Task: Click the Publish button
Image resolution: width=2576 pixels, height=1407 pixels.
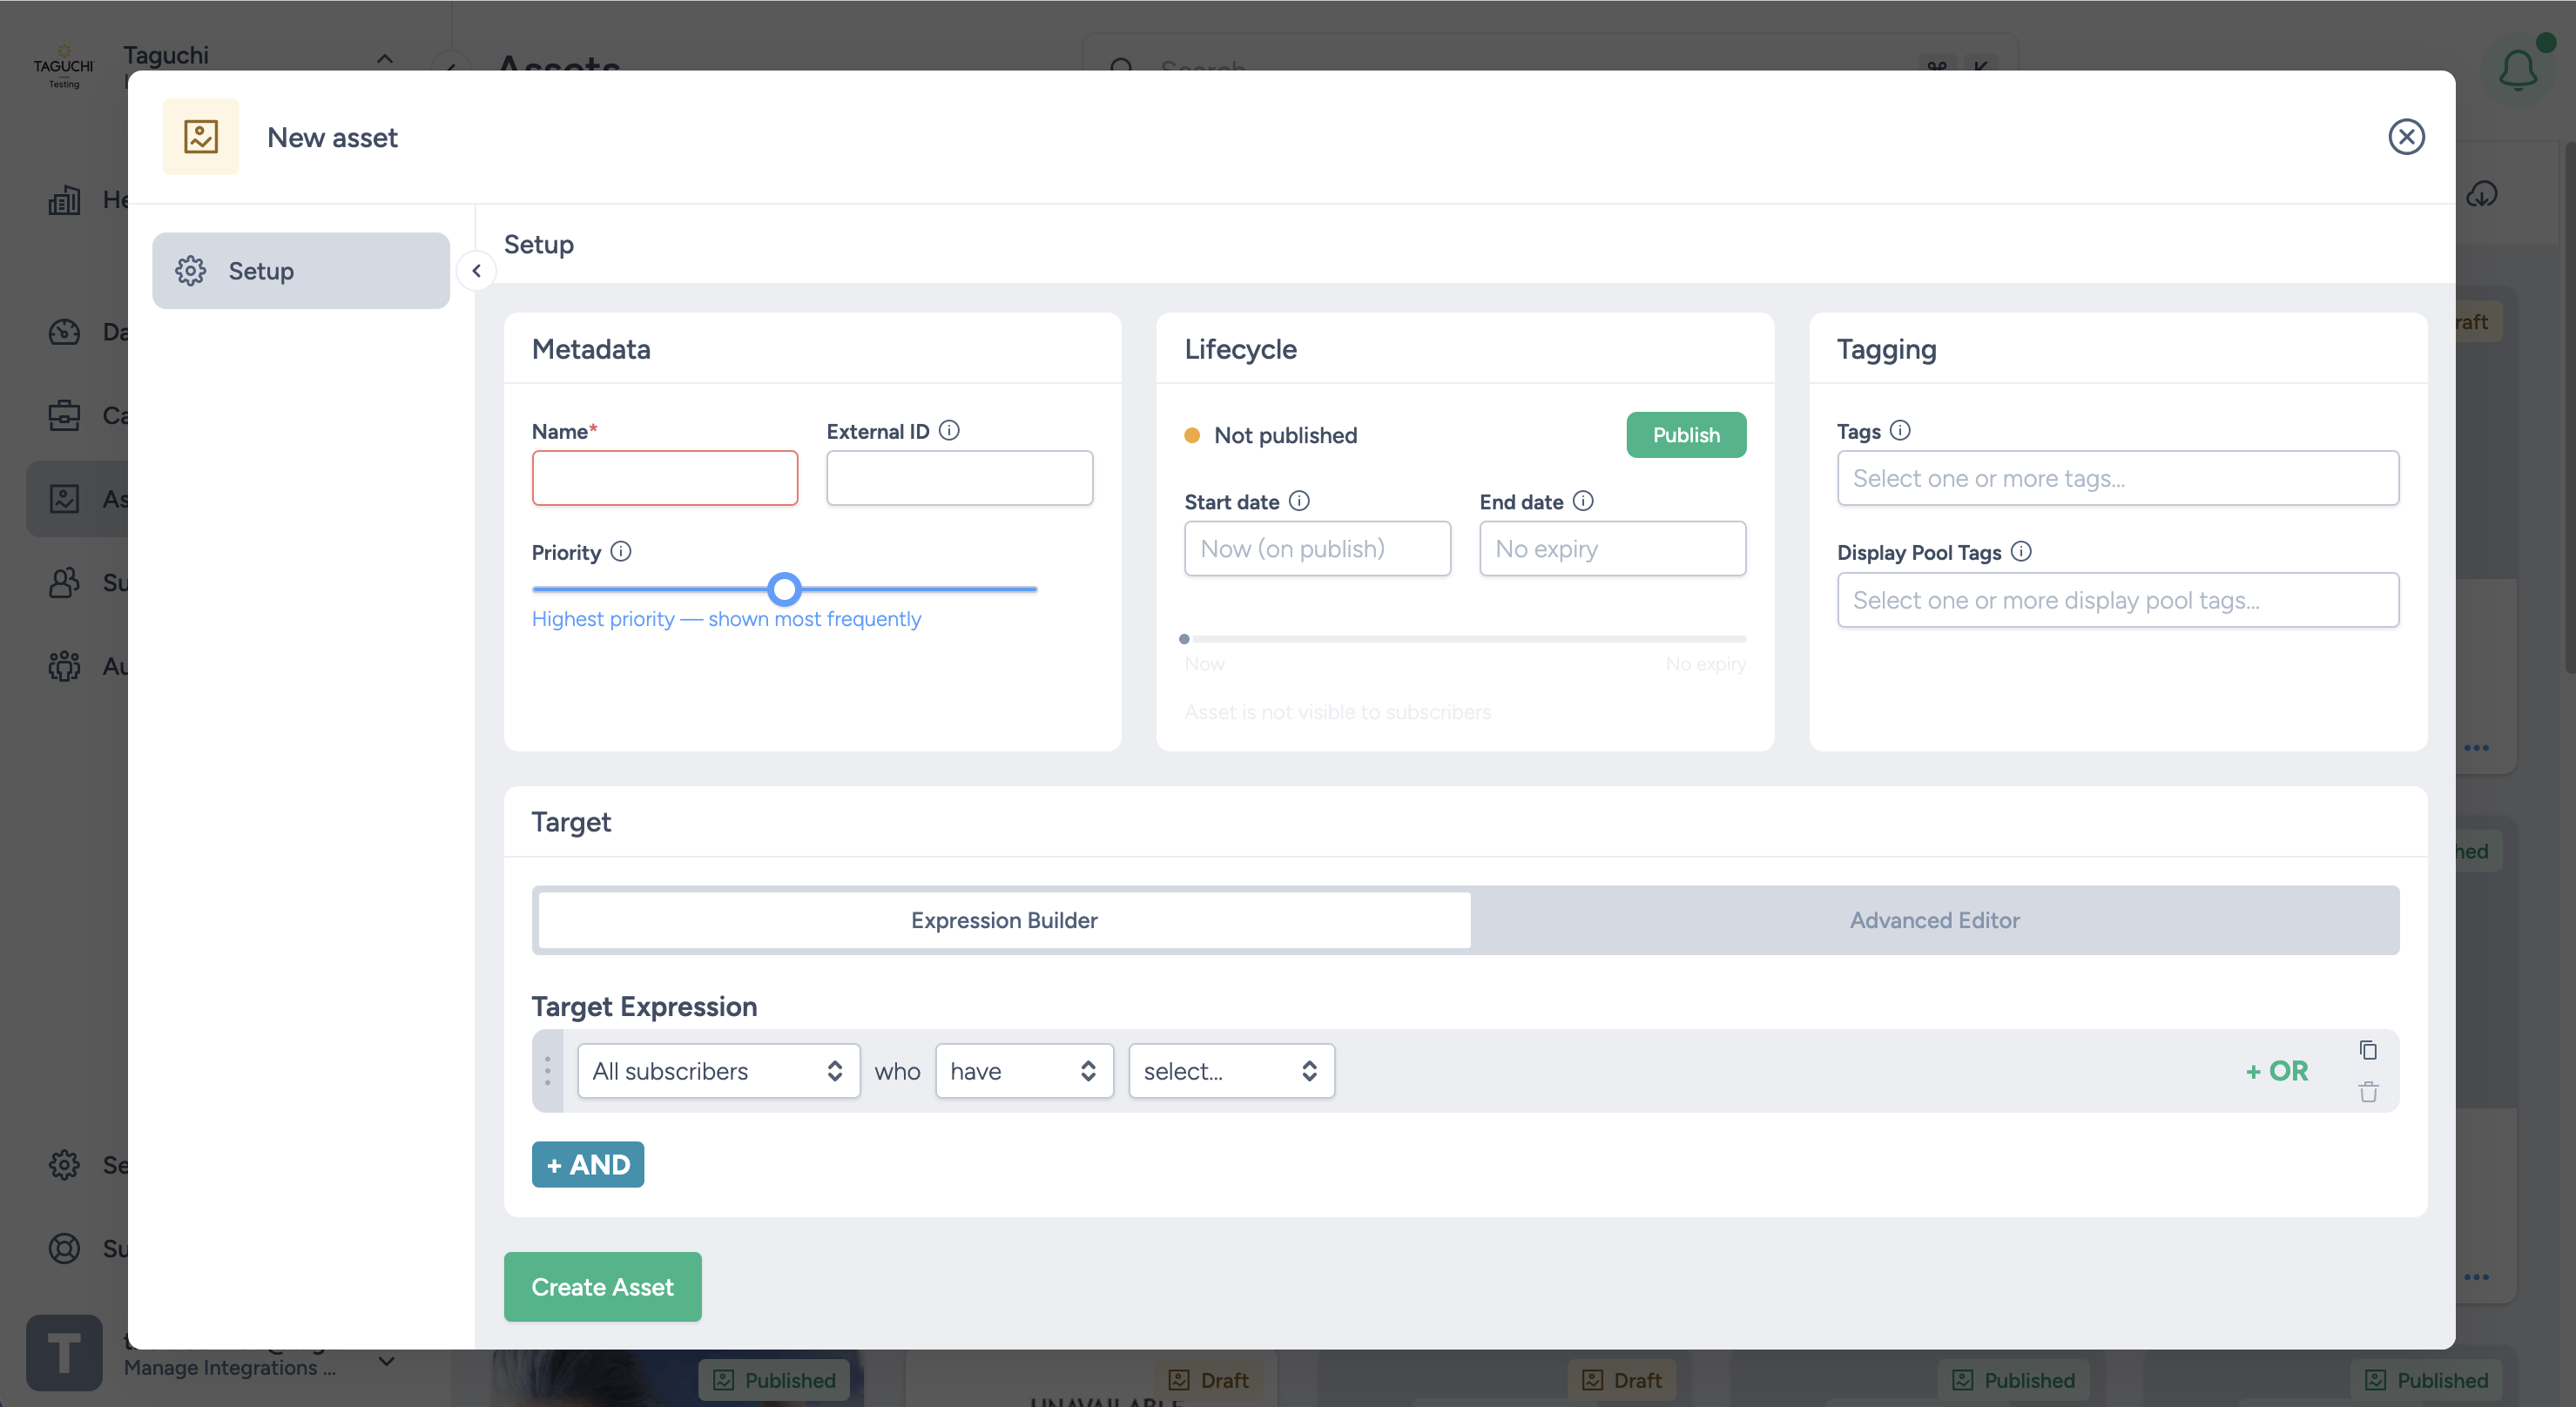Action: 1686,435
